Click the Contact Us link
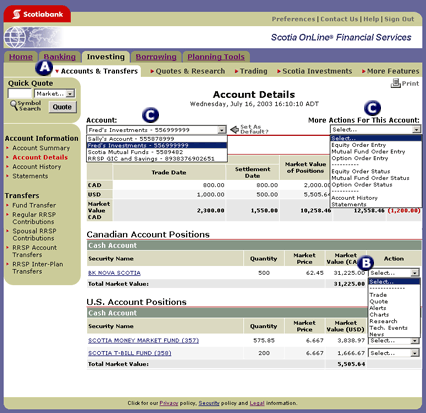This screenshot has width=426, height=413. tap(339, 19)
